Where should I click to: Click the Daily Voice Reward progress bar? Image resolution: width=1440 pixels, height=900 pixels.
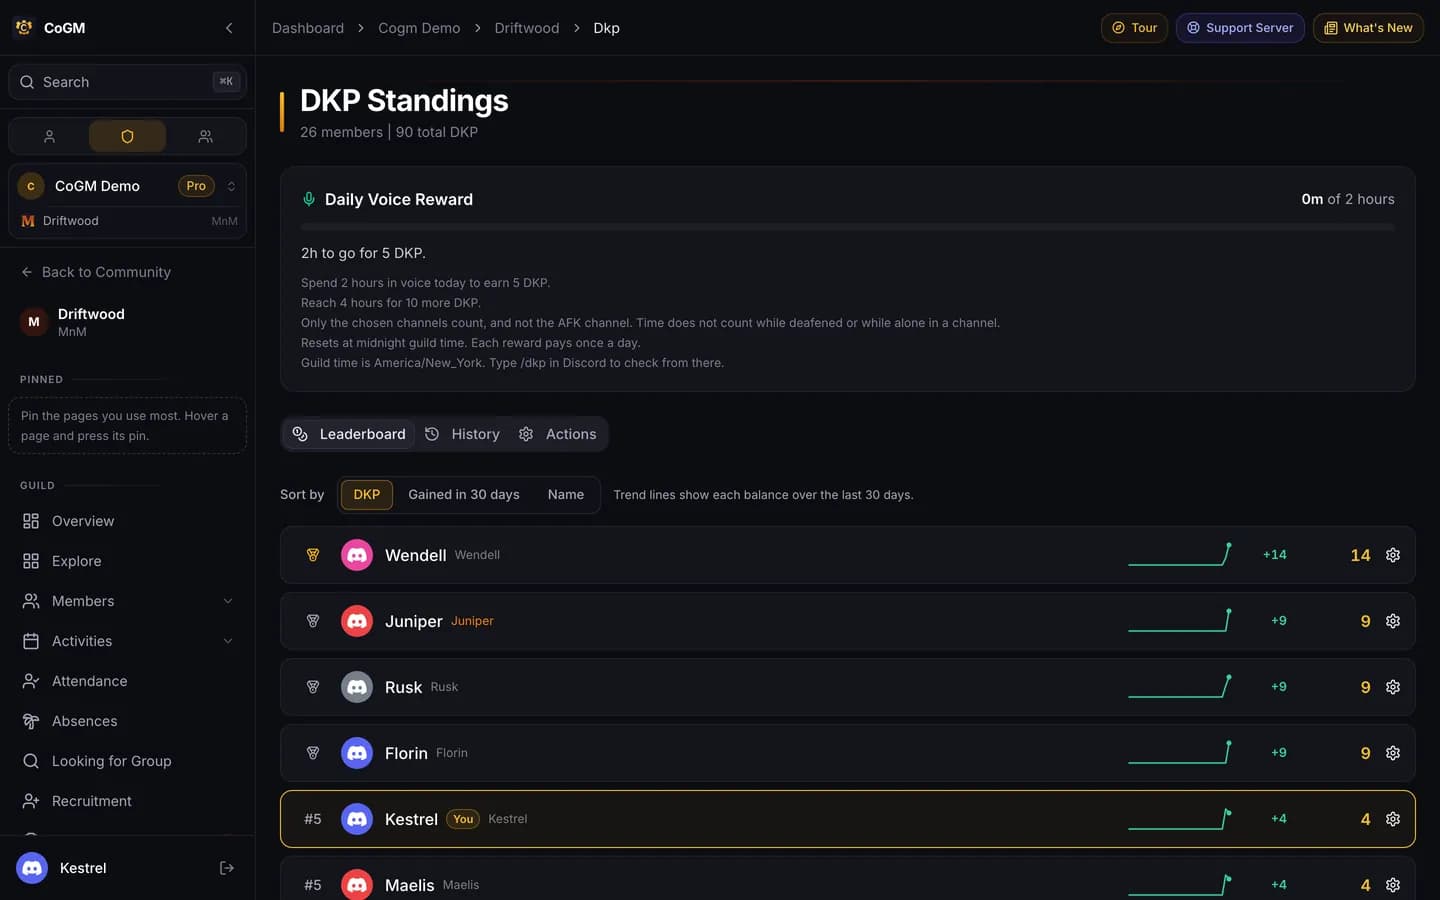coord(848,228)
